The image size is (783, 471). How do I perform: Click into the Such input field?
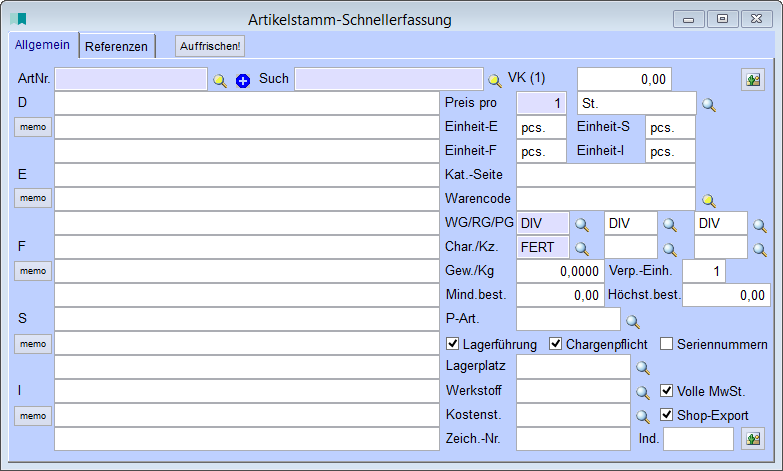coord(389,79)
